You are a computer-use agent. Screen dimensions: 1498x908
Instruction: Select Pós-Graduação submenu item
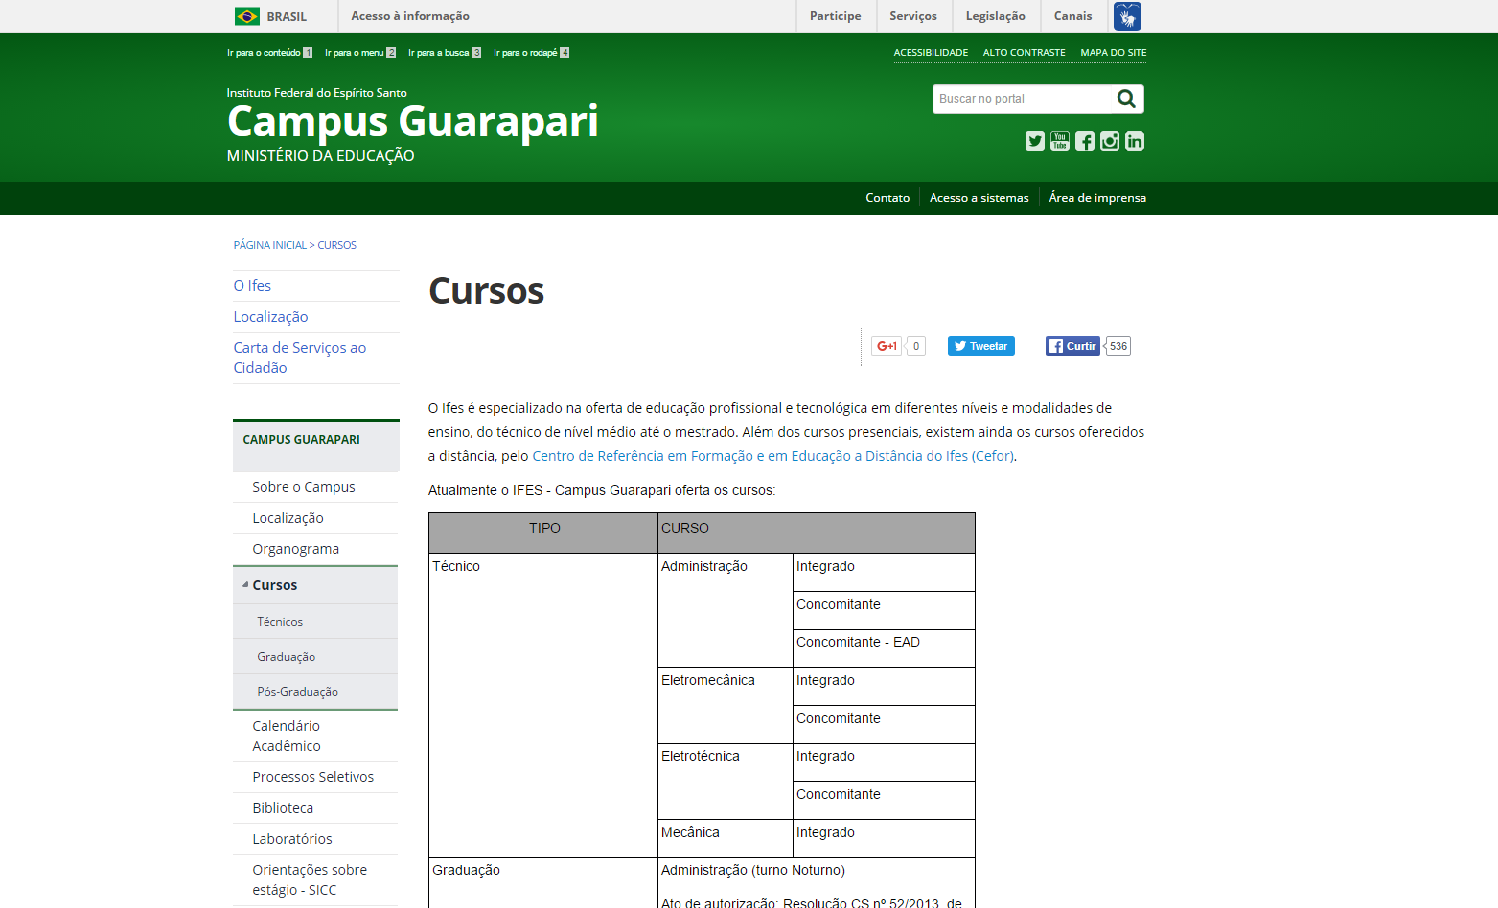point(297,692)
